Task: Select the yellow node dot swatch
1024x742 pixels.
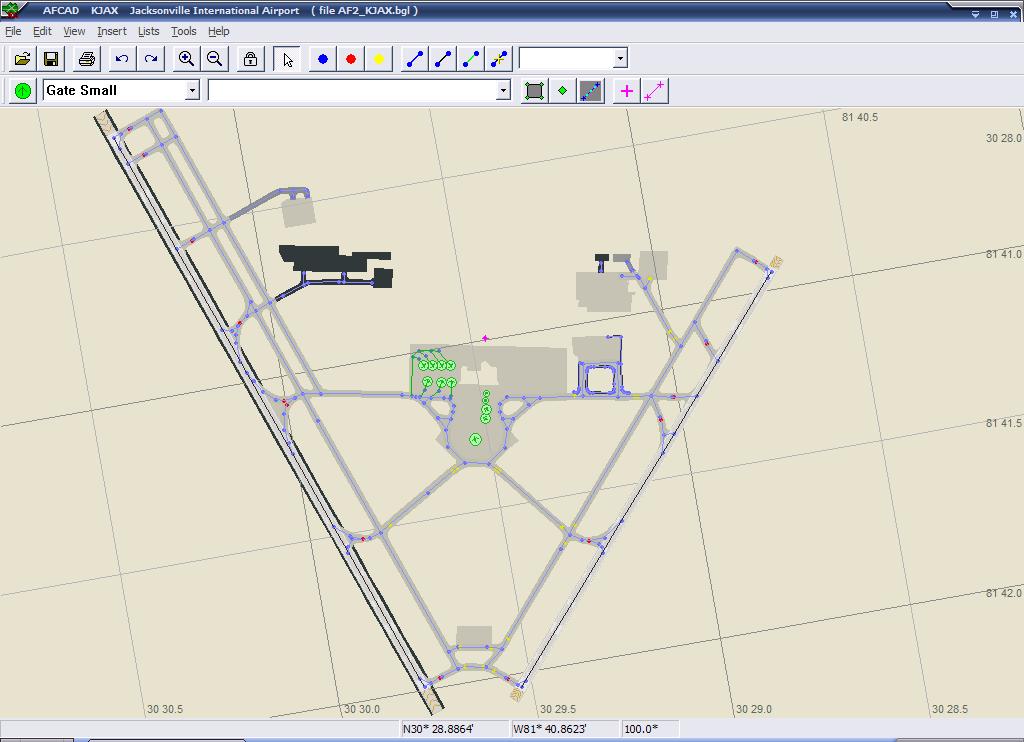Action: [x=378, y=59]
